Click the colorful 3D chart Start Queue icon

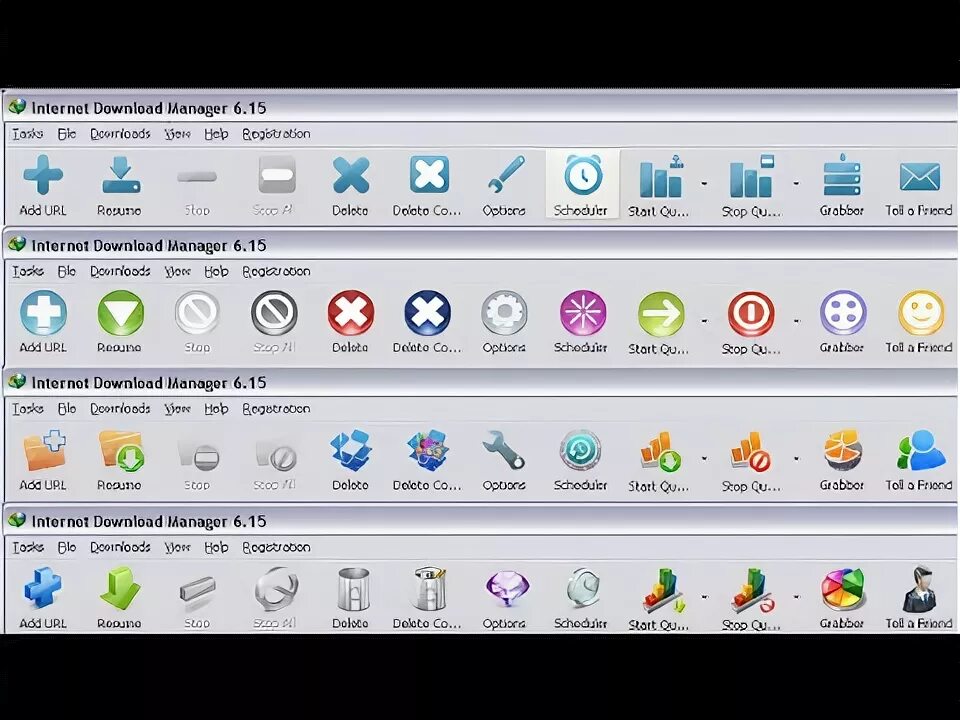664,590
